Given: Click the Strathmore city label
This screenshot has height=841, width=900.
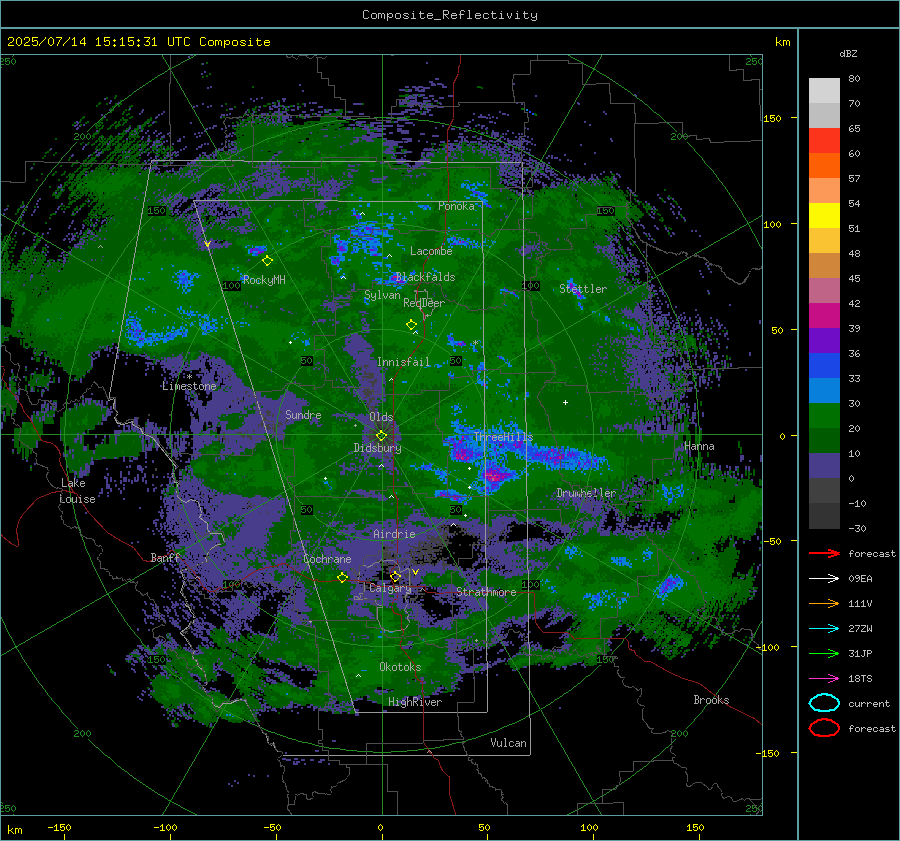Looking at the screenshot, I should point(486,592).
